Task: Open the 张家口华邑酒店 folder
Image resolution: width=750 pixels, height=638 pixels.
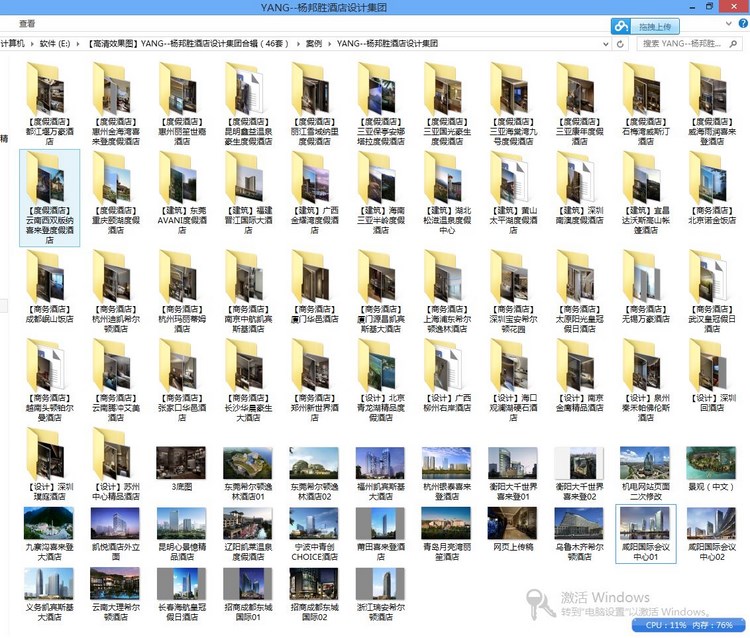Action: coord(182,380)
